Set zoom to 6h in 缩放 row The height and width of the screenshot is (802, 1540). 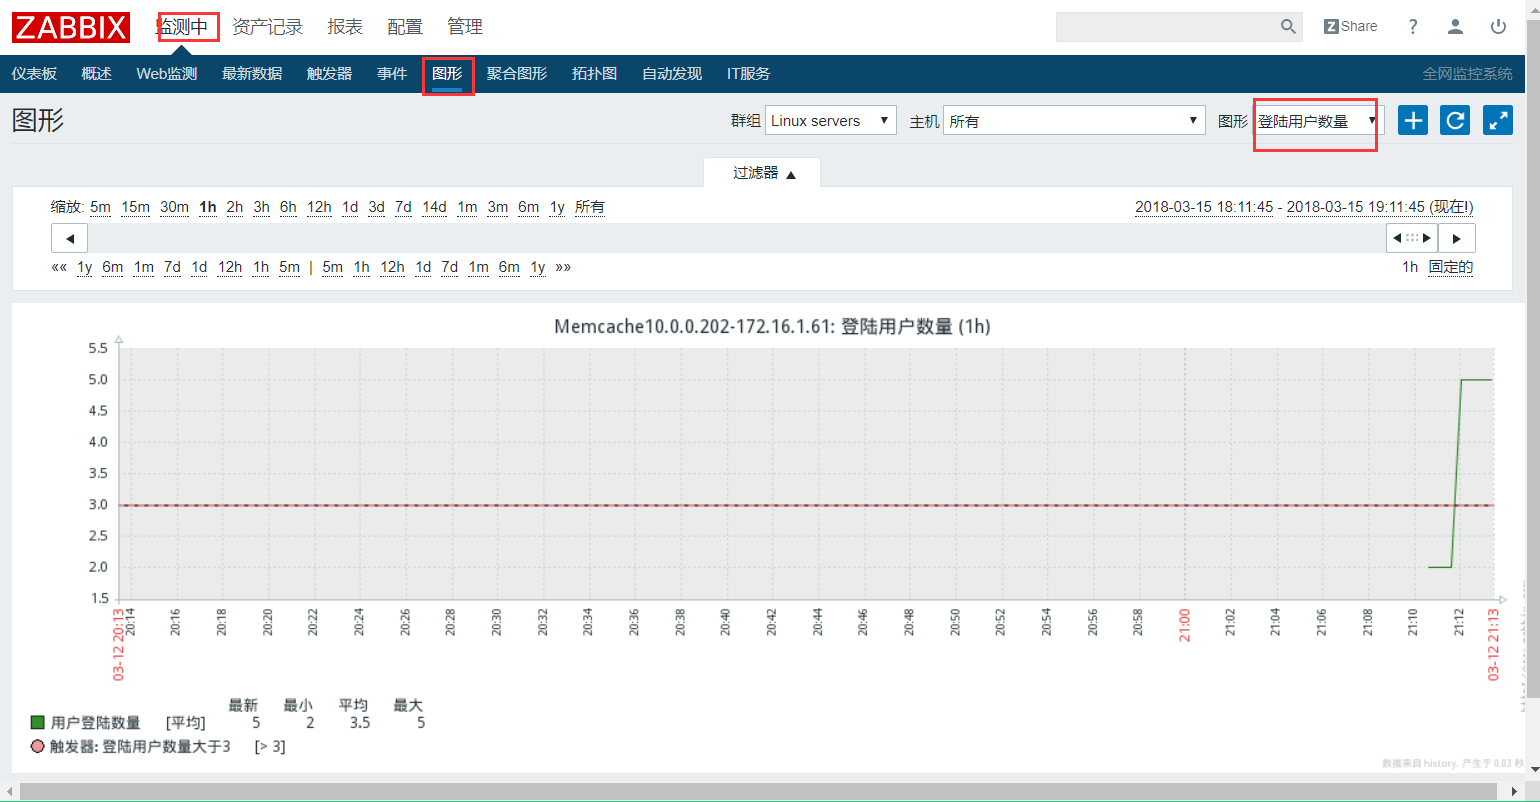[x=288, y=207]
